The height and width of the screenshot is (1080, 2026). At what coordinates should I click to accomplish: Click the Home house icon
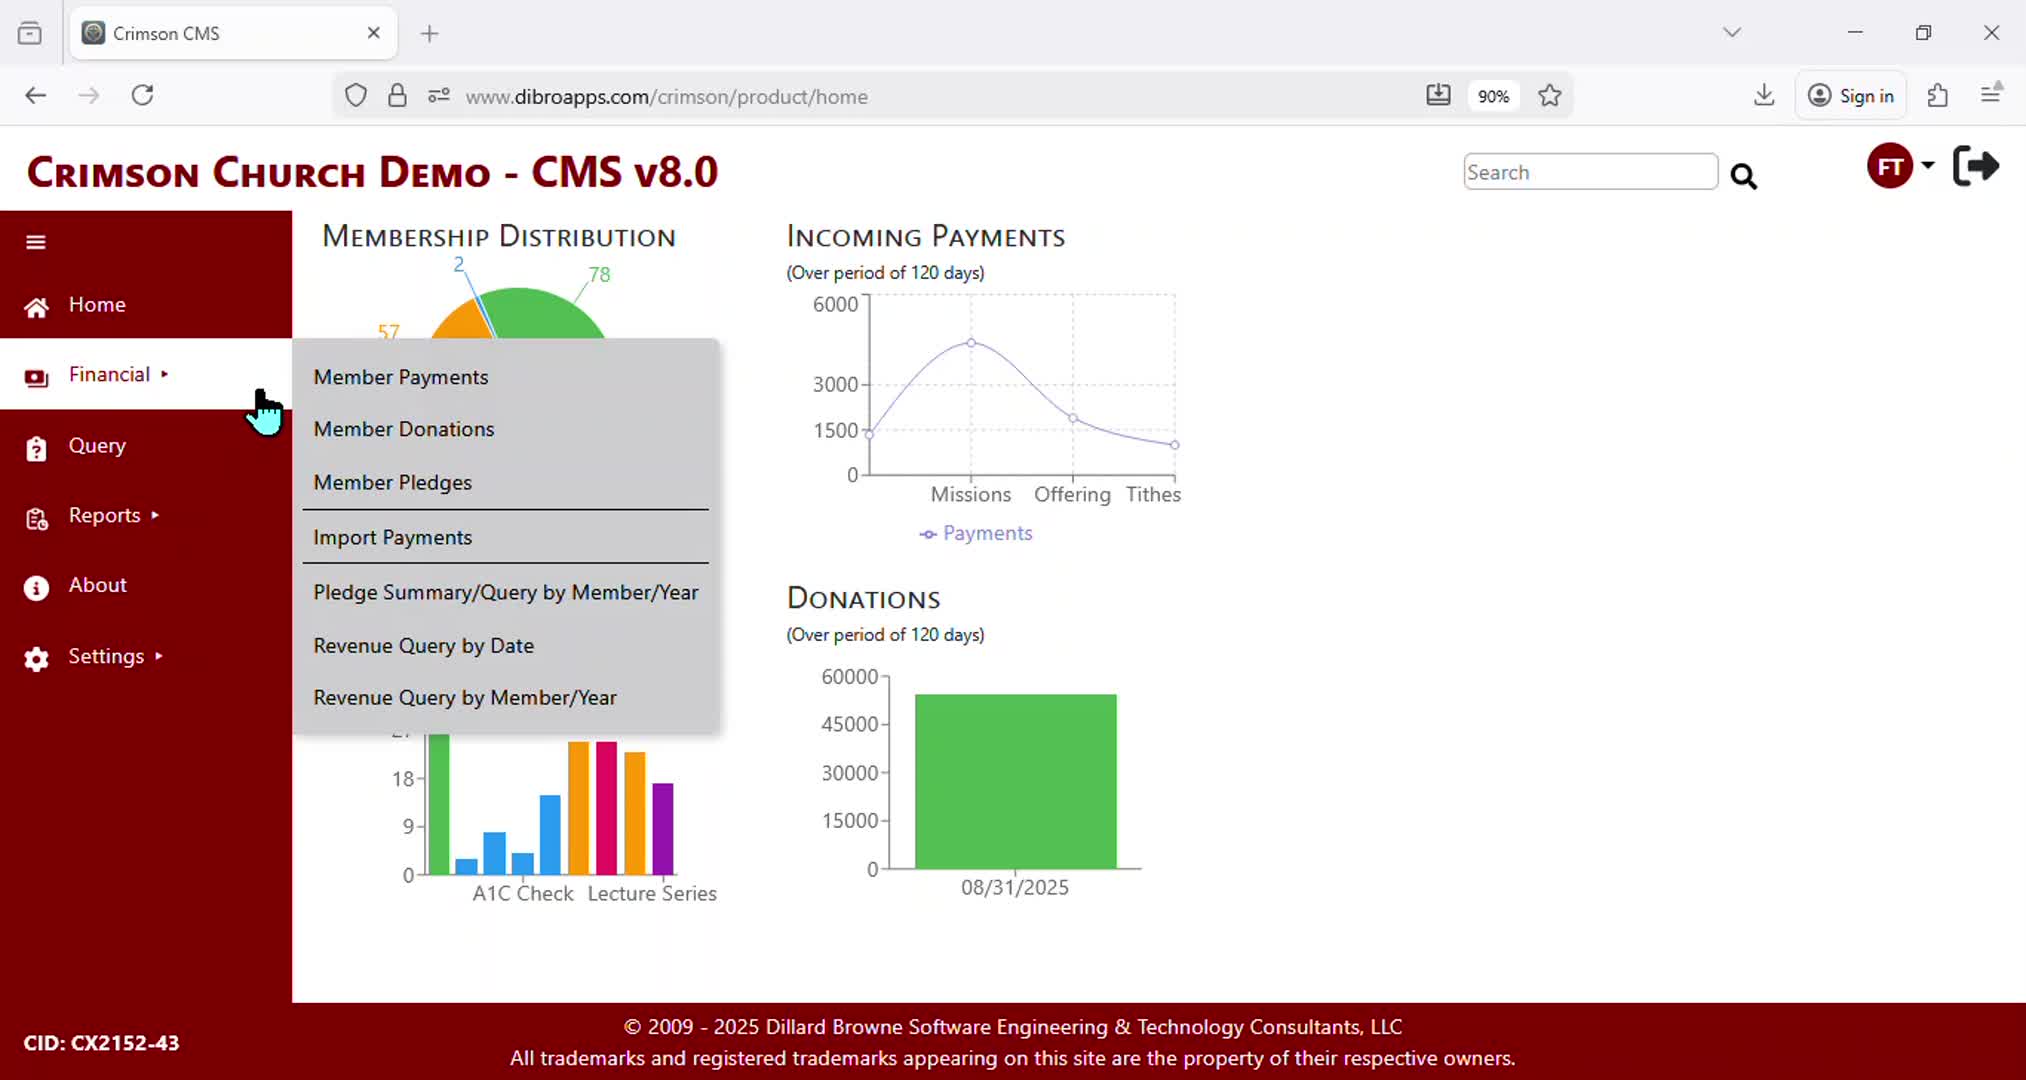pyautogui.click(x=36, y=307)
